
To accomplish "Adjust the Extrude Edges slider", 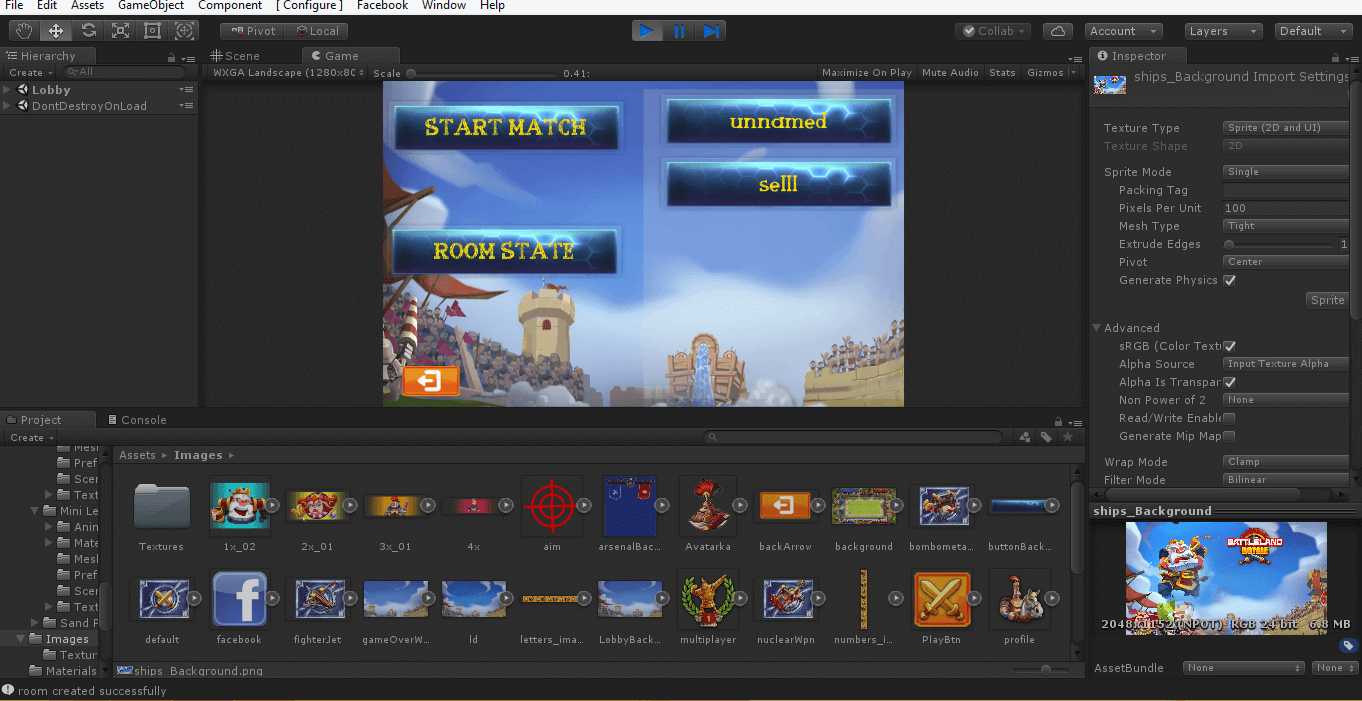I will (1279, 244).
